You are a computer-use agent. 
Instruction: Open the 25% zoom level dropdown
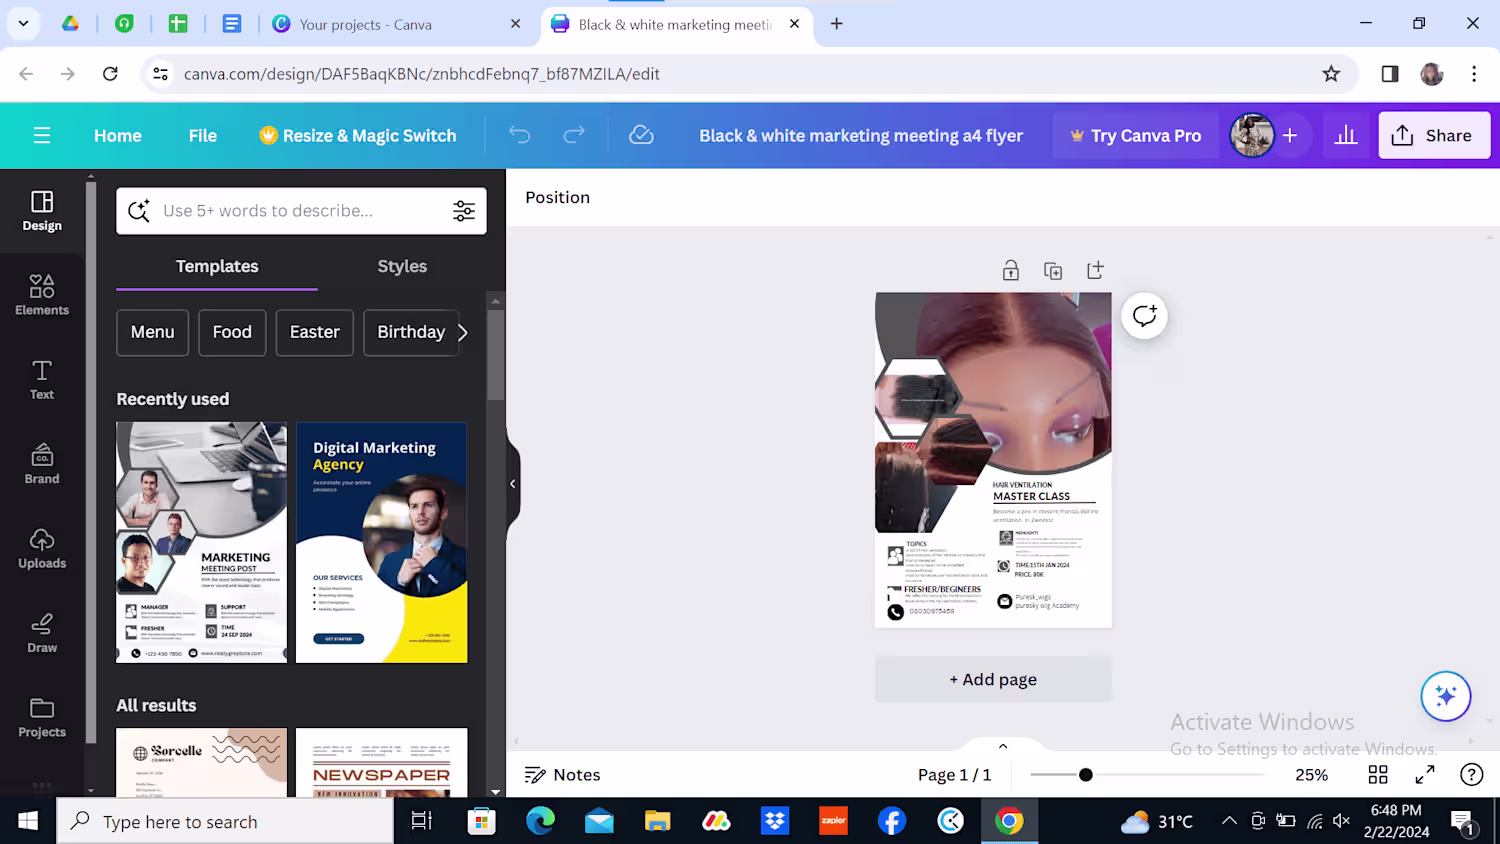[1312, 775]
